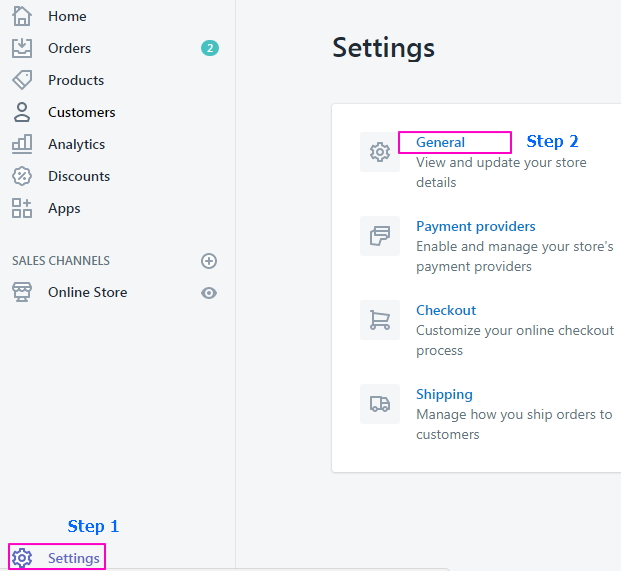The height and width of the screenshot is (571, 621).
Task: Click the Products tag icon
Action: (x=22, y=80)
